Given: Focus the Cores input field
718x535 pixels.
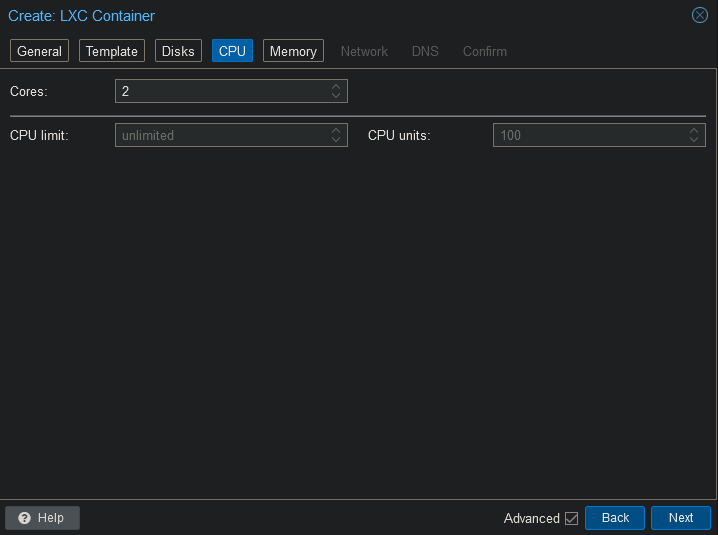Looking at the screenshot, I should pyautogui.click(x=220, y=92).
